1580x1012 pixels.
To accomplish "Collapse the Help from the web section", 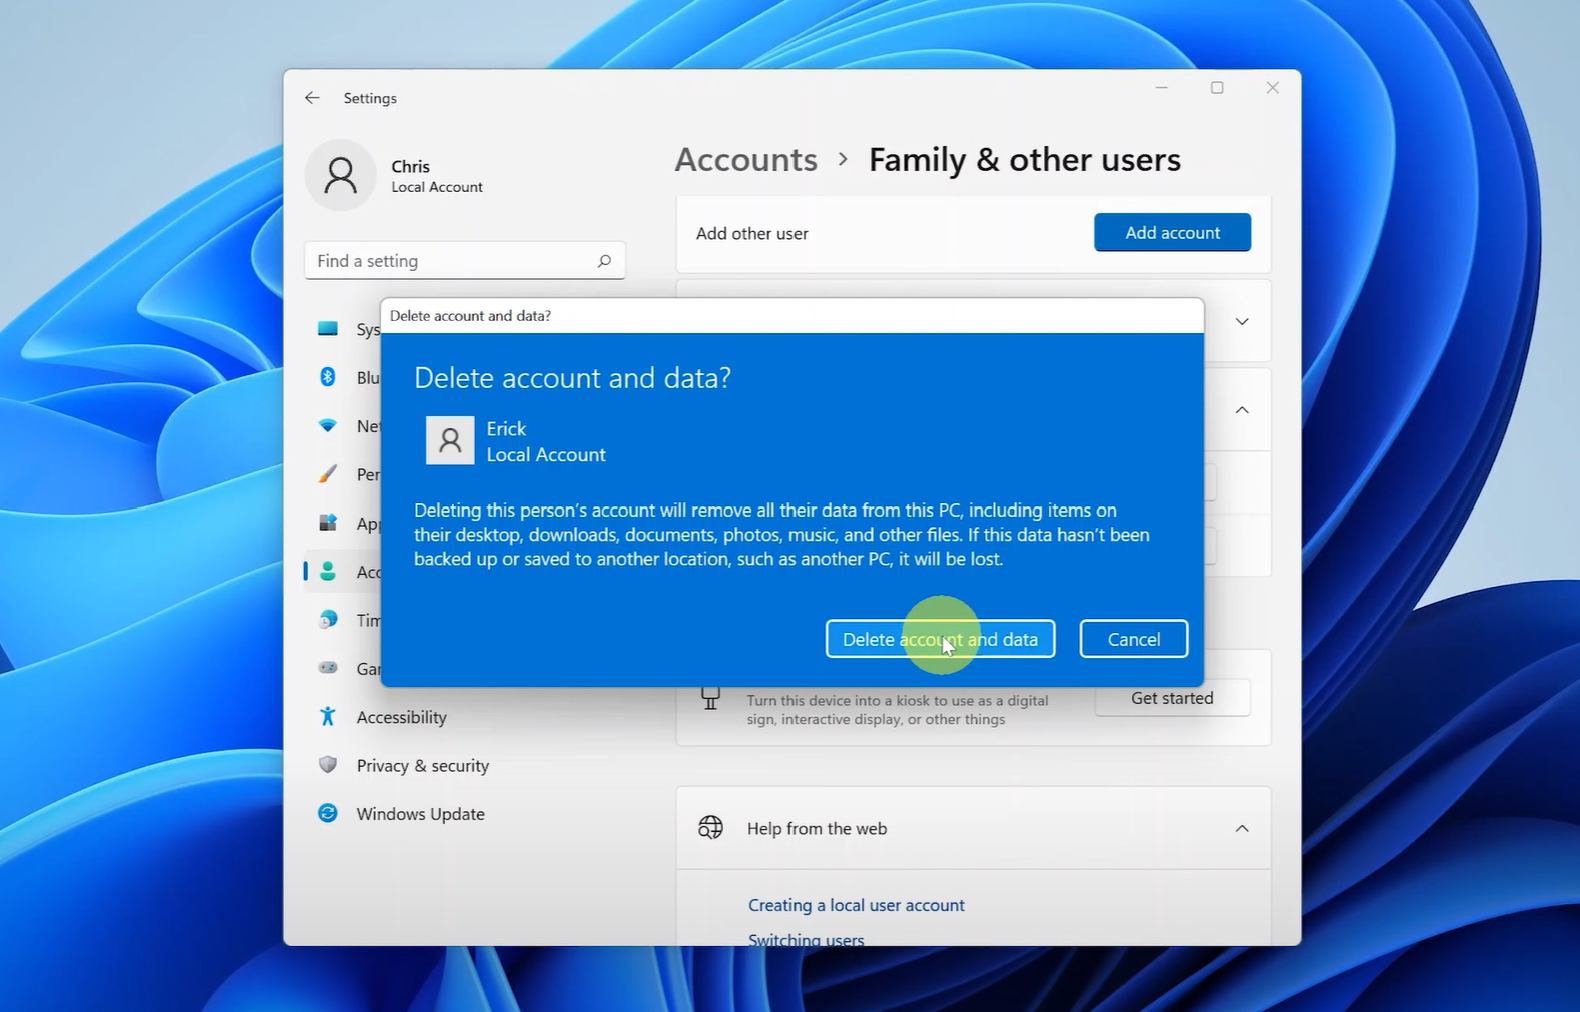I will coord(1241,829).
